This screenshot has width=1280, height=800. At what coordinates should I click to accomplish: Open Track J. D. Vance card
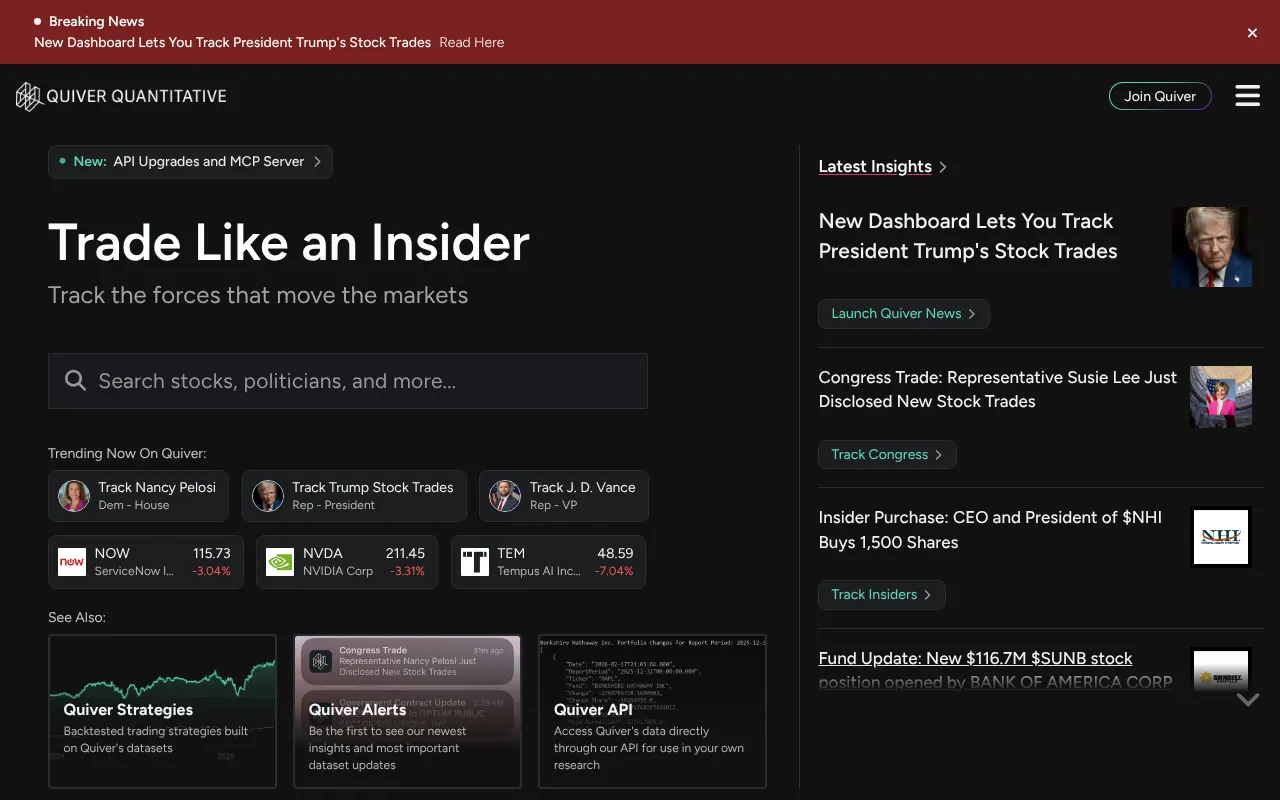564,496
